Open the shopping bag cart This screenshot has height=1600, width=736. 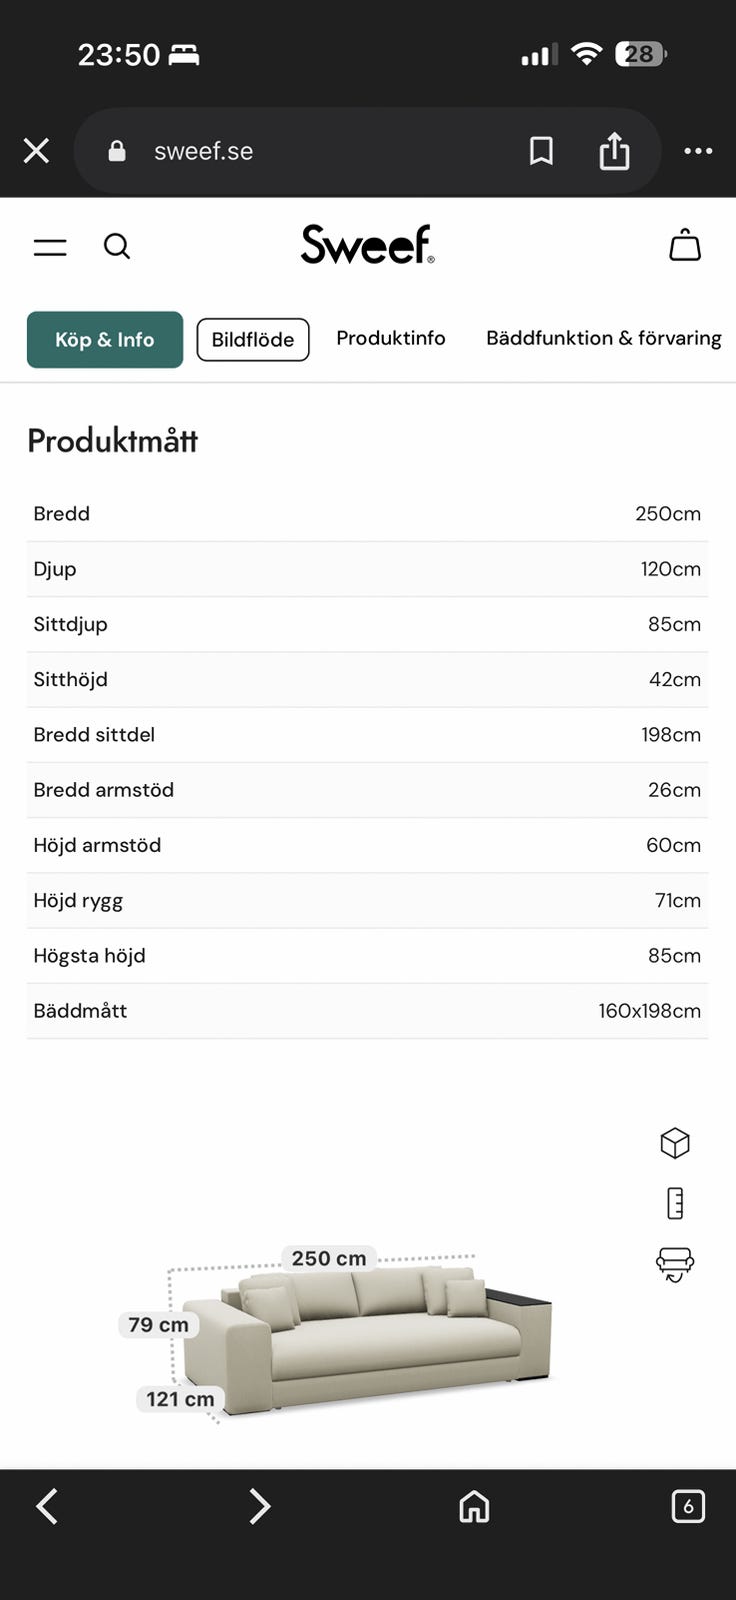click(x=685, y=245)
